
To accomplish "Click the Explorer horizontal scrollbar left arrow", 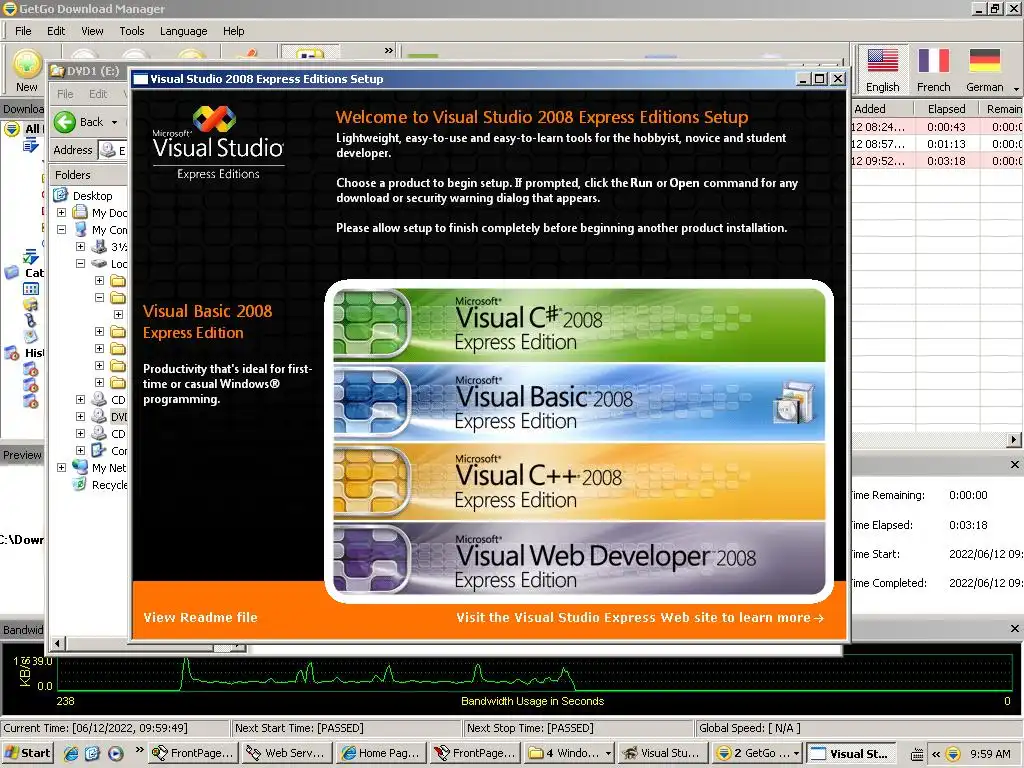I will point(57,644).
